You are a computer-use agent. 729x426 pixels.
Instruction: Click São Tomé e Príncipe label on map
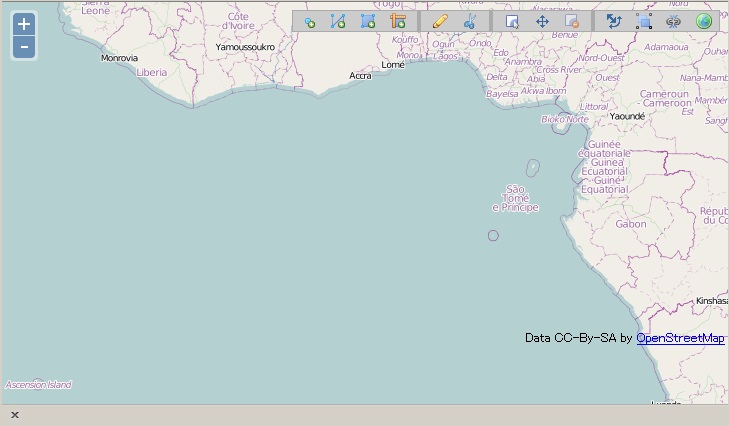(515, 198)
